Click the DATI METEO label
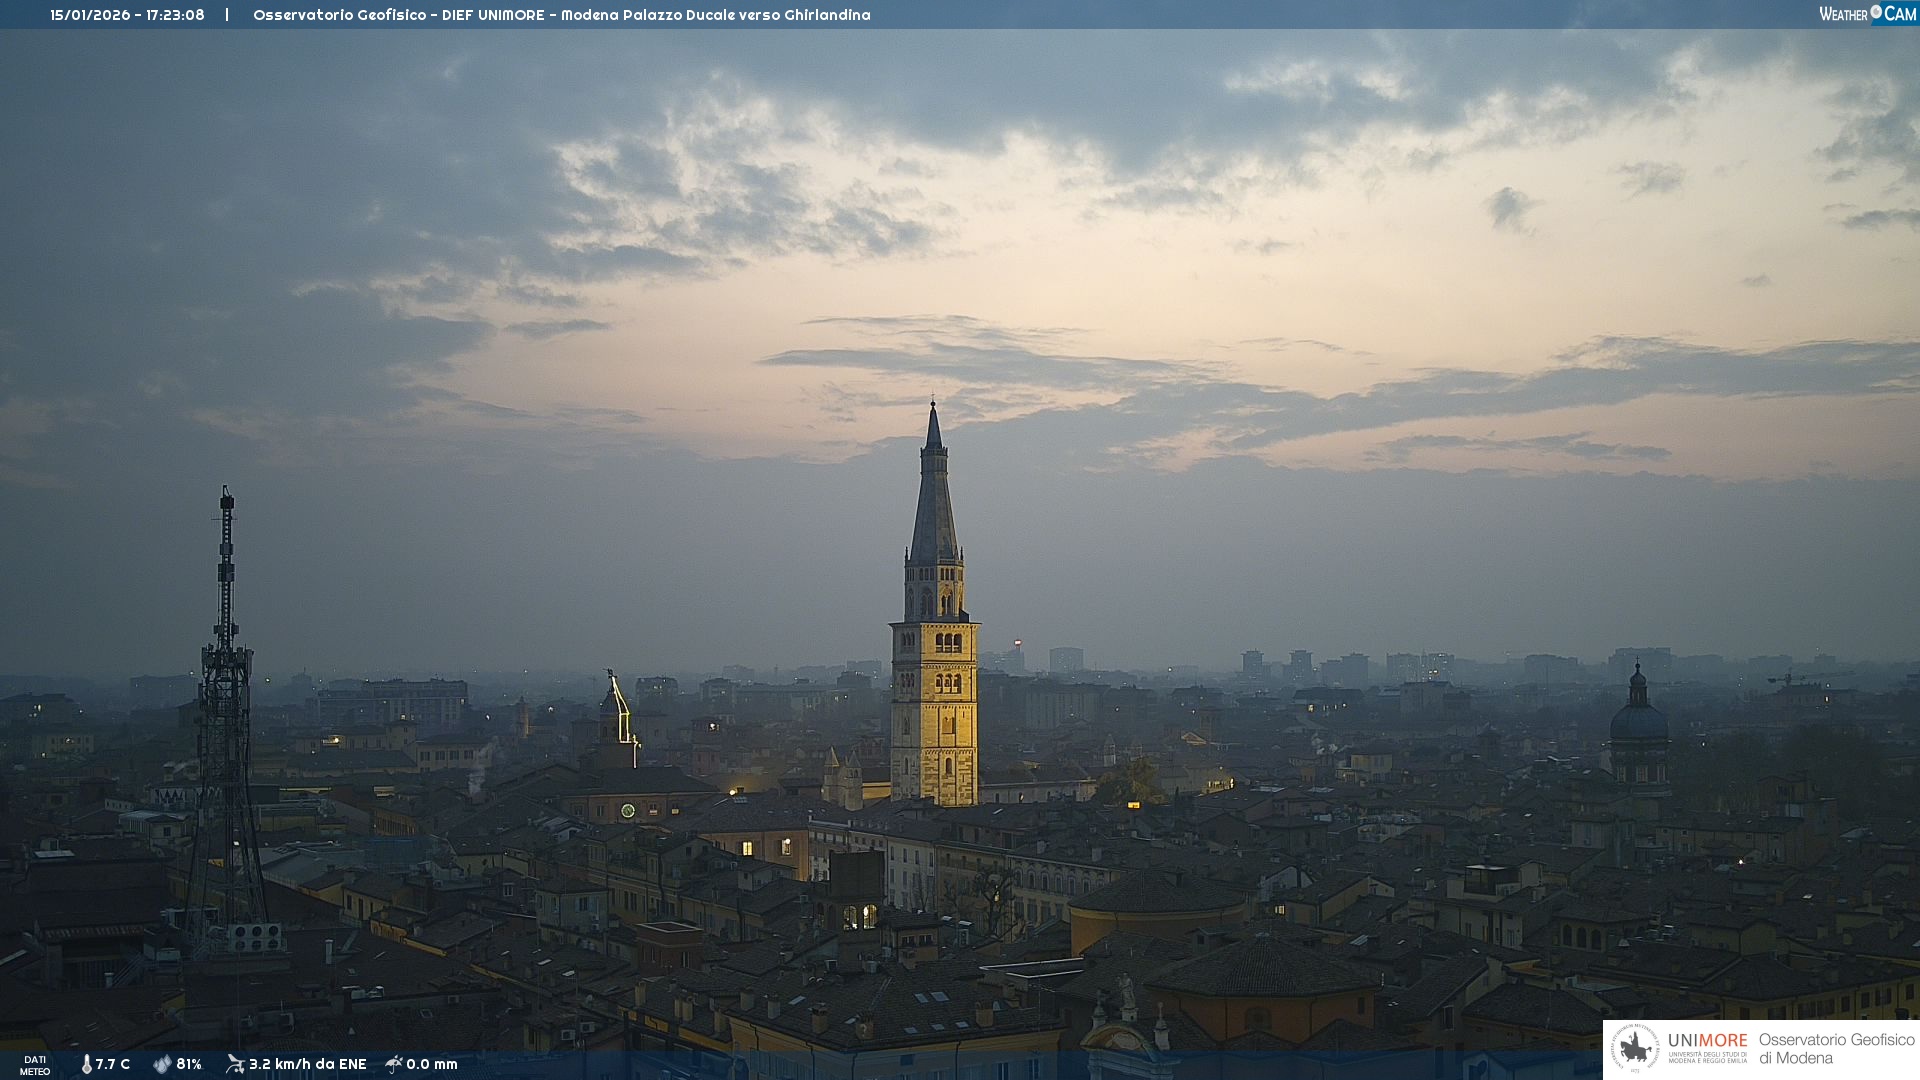Screen dimensions: 1920x1080 pyautogui.click(x=35, y=1065)
